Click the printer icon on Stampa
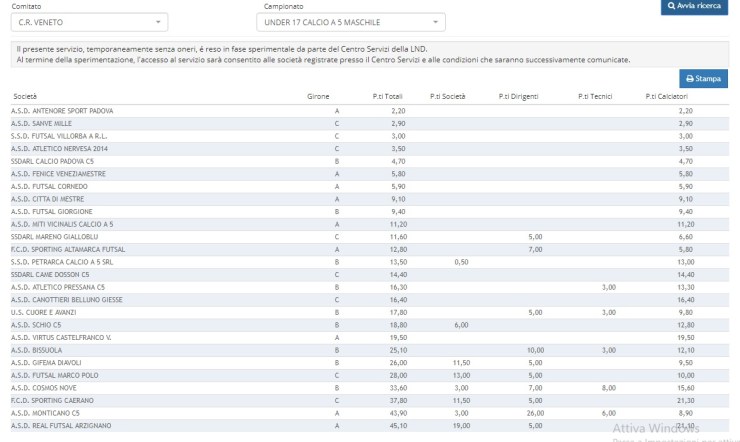The width and height of the screenshot is (740, 442). (x=688, y=78)
